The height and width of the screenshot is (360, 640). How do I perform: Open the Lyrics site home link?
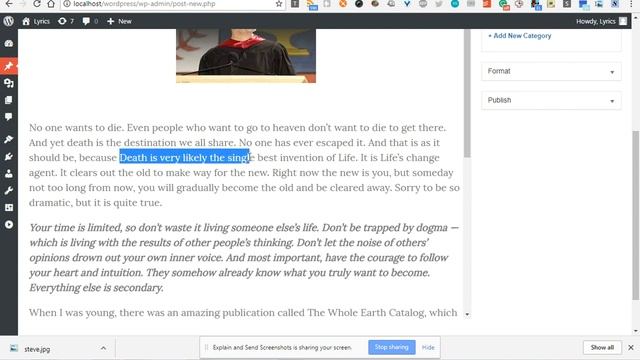point(36,21)
